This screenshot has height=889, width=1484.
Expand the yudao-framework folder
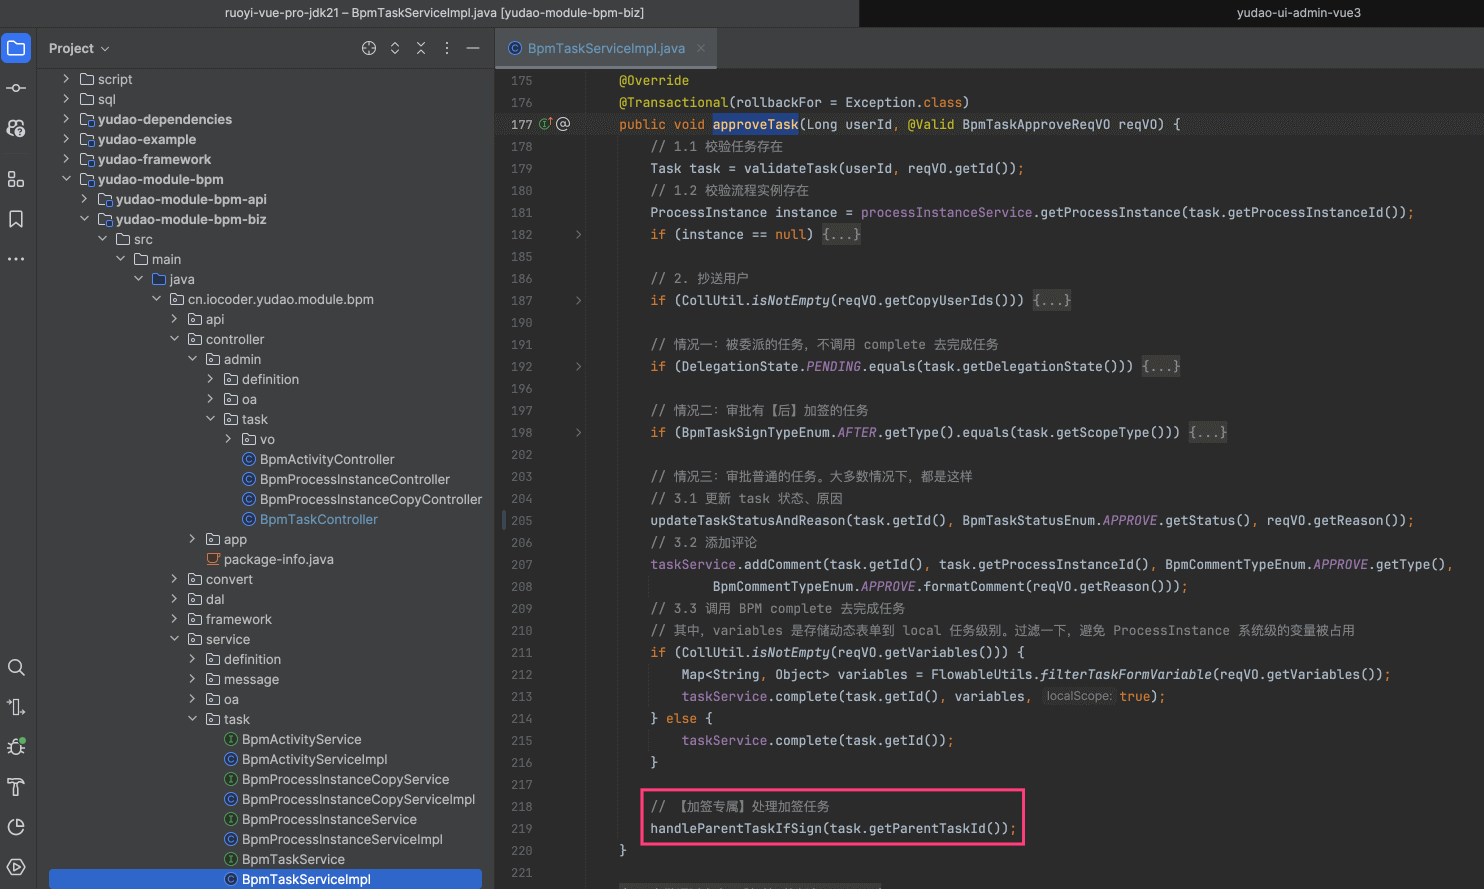click(66, 159)
